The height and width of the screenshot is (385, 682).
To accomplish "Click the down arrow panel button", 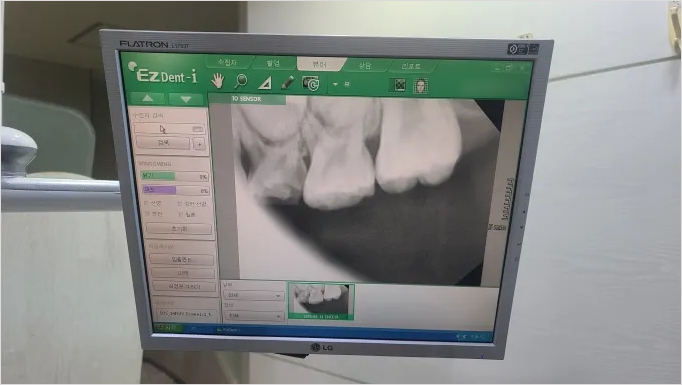I will click(186, 100).
